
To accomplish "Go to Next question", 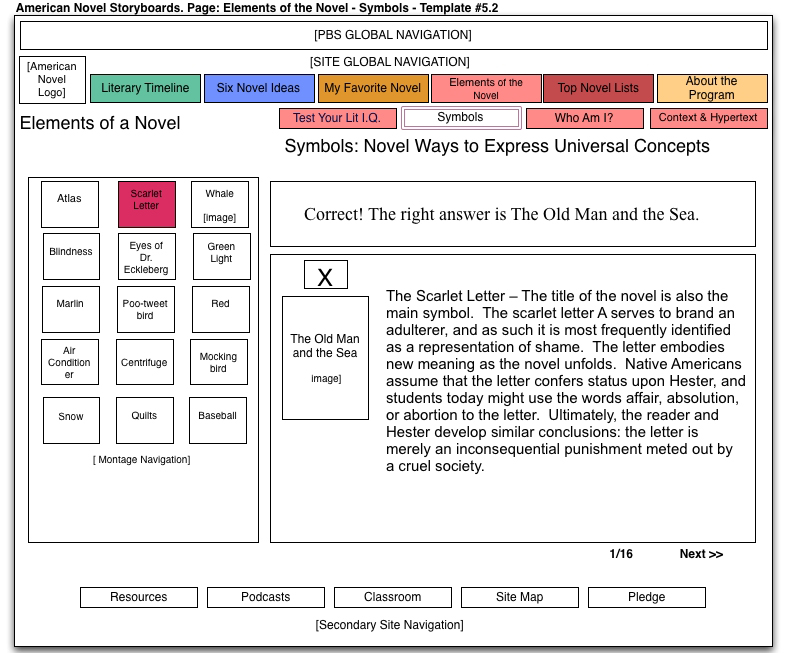I will pyautogui.click(x=701, y=554).
